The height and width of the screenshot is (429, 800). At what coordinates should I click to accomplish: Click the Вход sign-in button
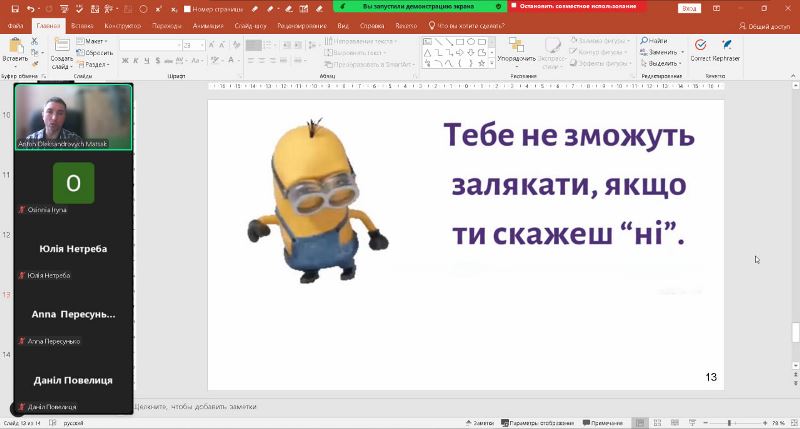pyautogui.click(x=689, y=9)
